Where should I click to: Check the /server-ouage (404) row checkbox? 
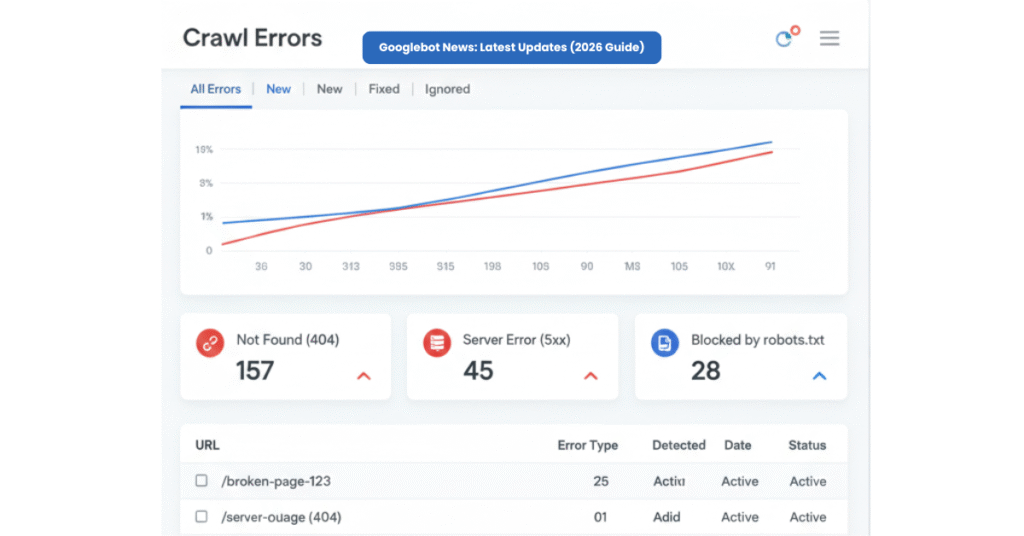click(201, 516)
